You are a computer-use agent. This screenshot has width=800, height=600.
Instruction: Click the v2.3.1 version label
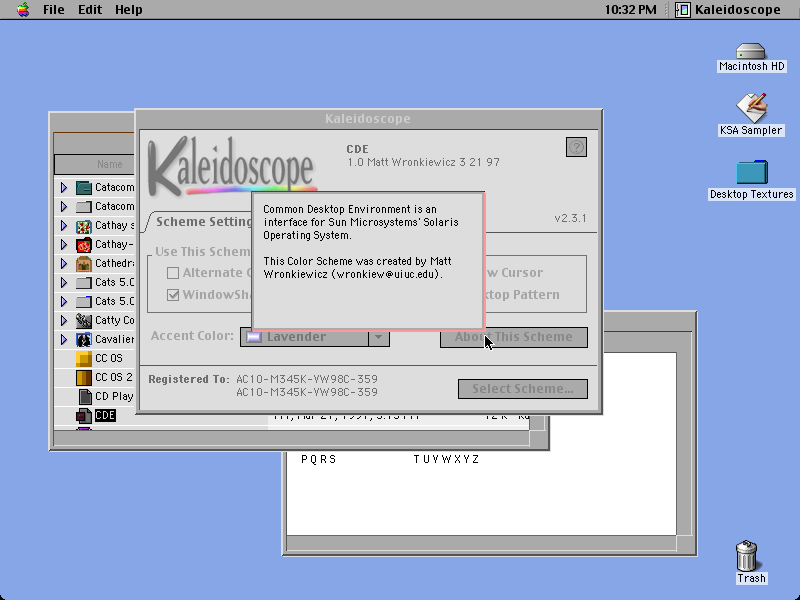coord(570,218)
